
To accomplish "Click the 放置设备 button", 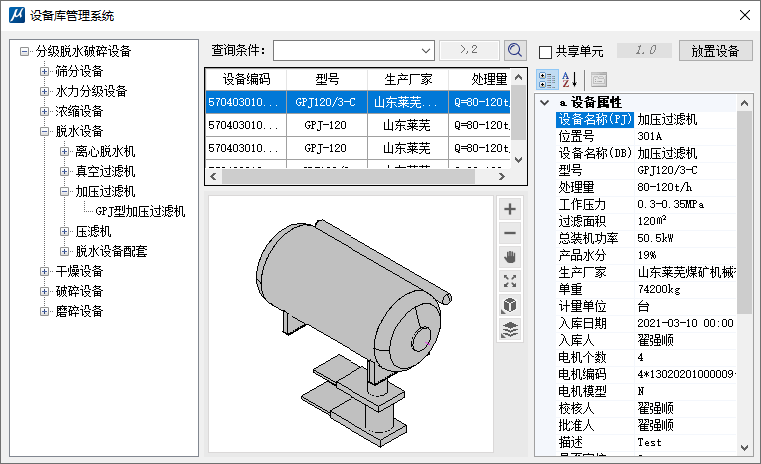I will (x=715, y=50).
